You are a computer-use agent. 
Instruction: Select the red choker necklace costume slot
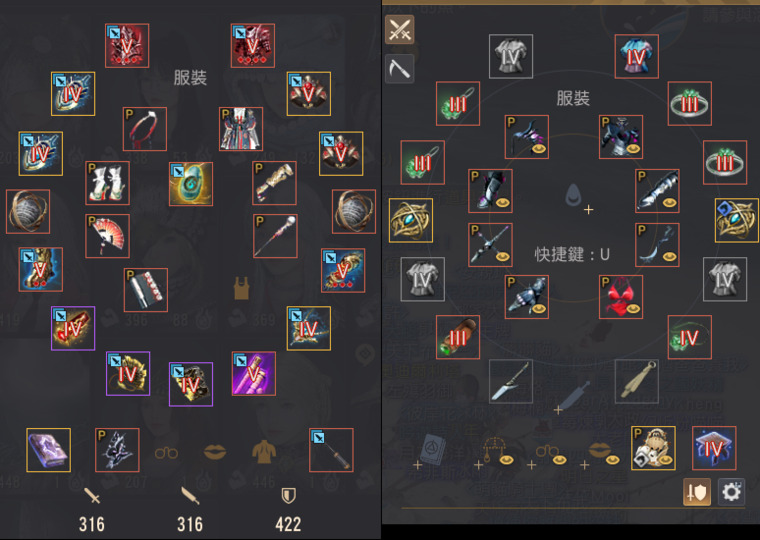[145, 129]
